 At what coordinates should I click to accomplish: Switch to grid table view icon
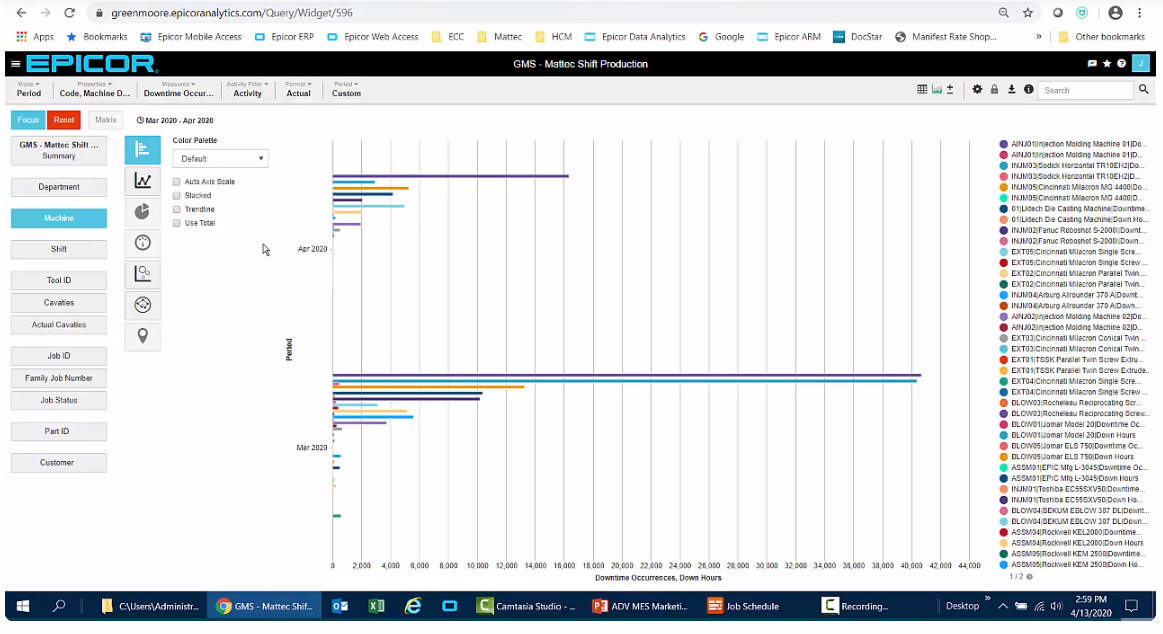point(922,89)
